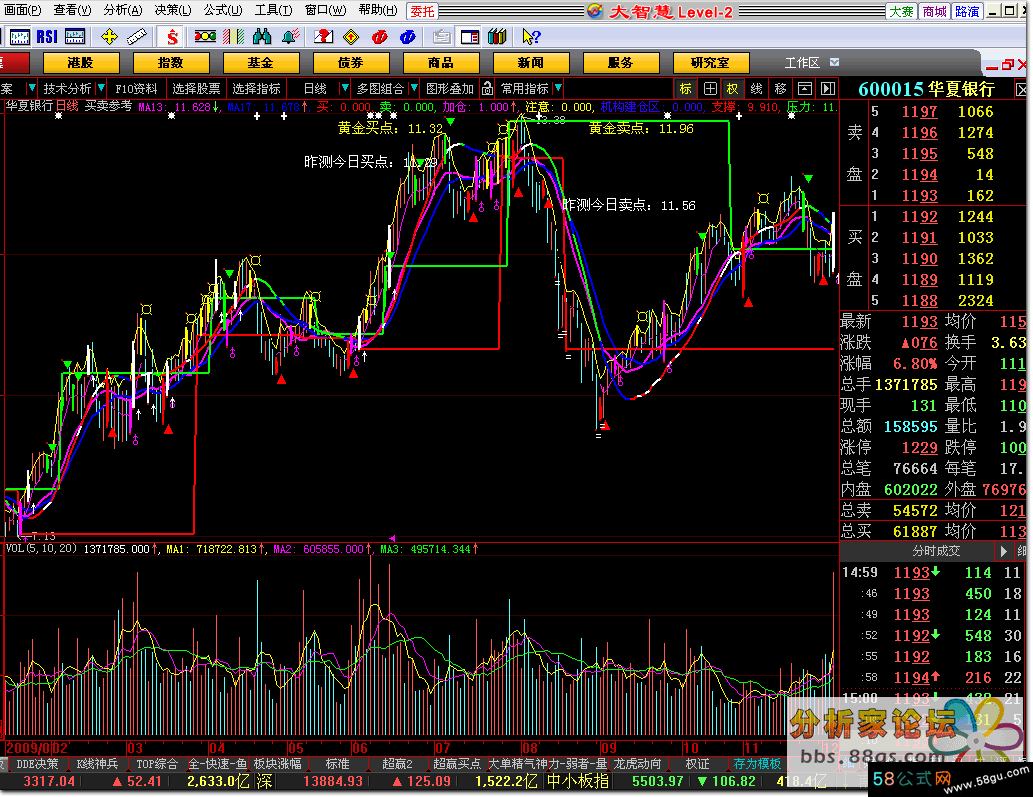
Task: Click the help cursor question-mark icon
Action: 530,37
